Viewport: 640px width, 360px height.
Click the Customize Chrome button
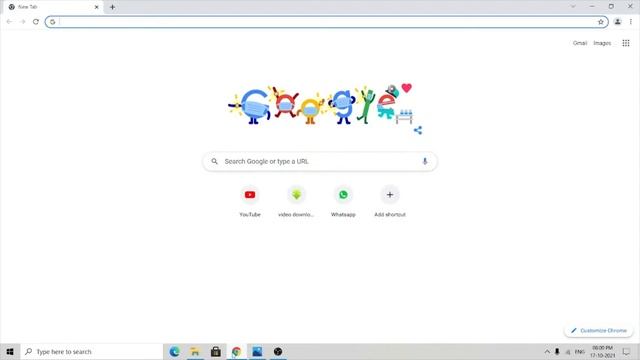[599, 330]
